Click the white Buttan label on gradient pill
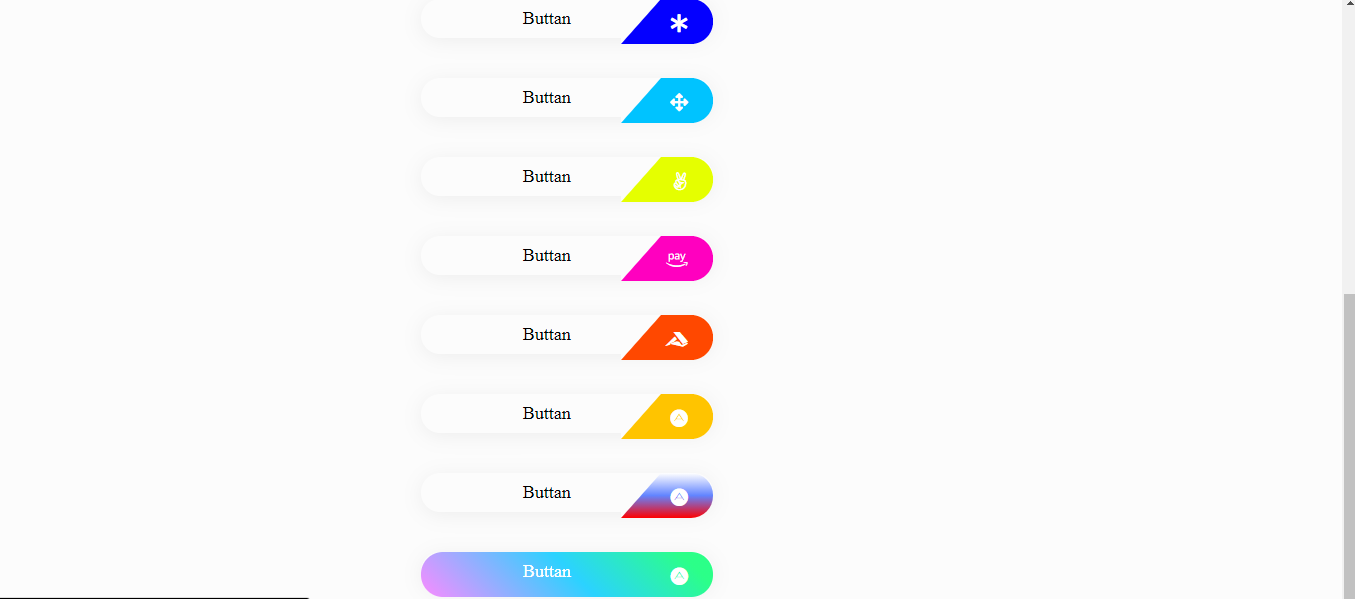This screenshot has width=1355, height=599. pos(546,571)
